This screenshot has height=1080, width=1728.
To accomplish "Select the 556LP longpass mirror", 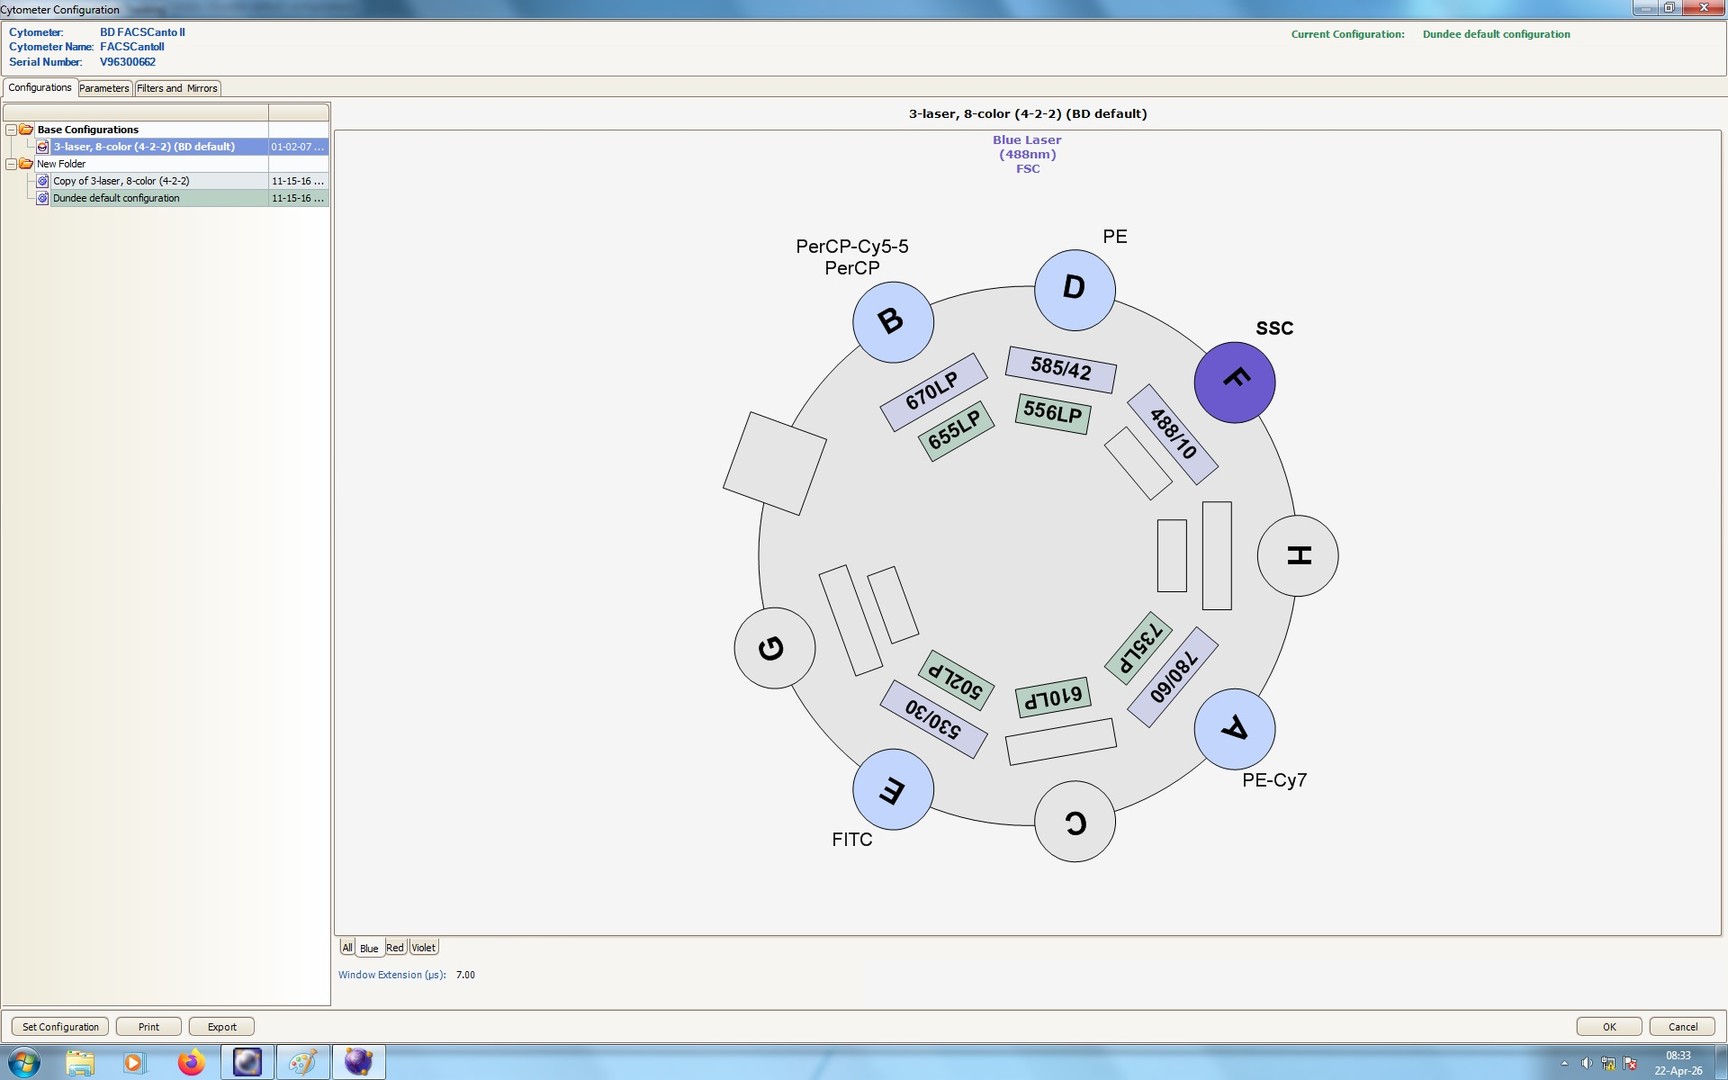I will (1052, 412).
